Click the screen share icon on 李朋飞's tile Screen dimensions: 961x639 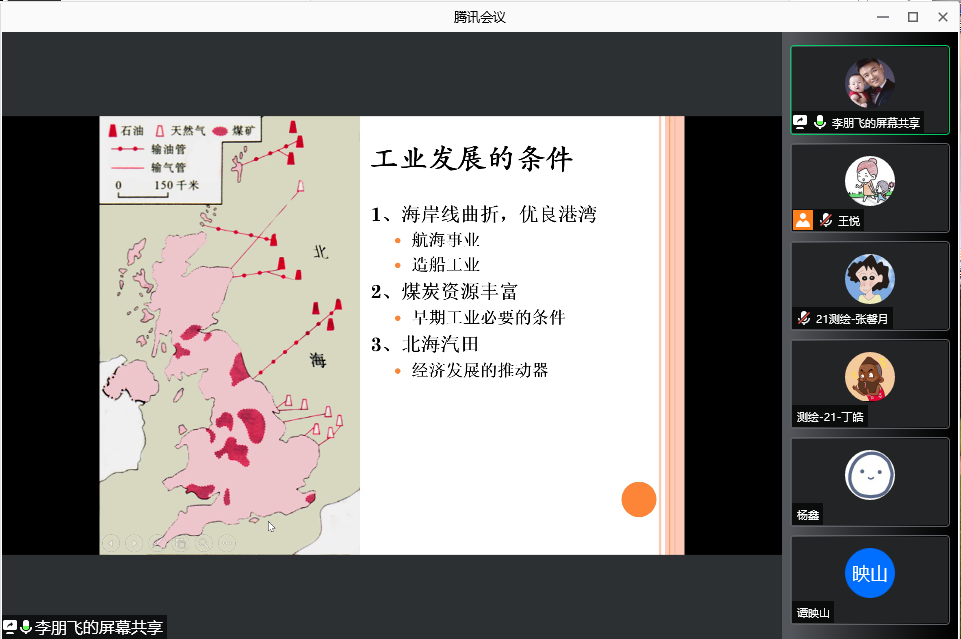point(801,123)
